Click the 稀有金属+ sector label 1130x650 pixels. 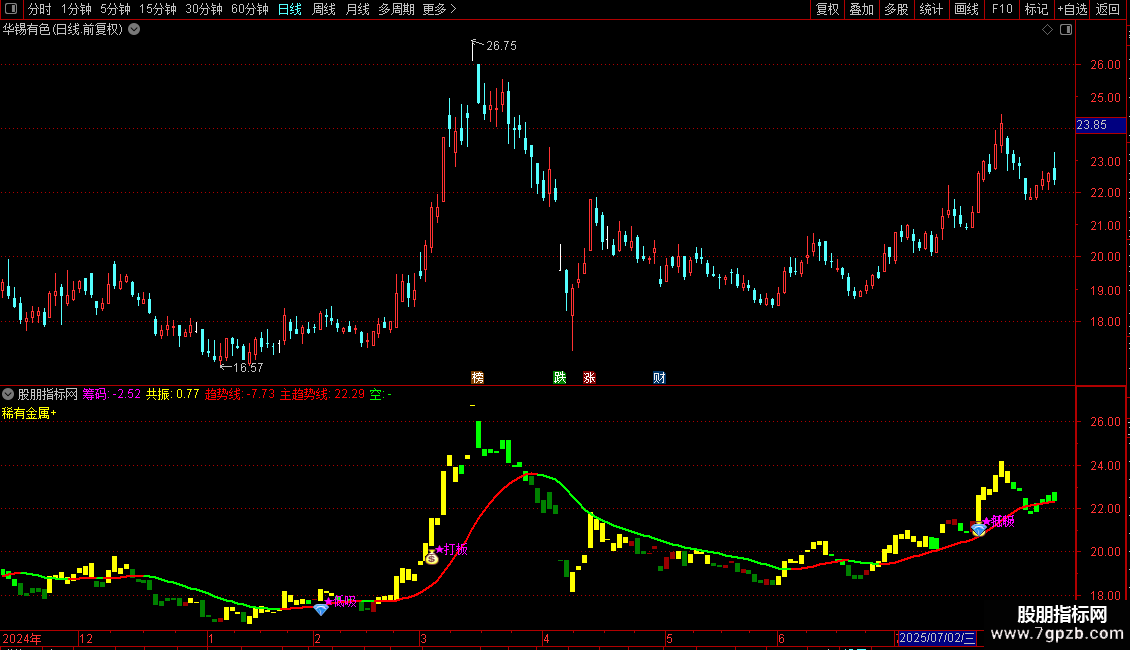click(29, 413)
